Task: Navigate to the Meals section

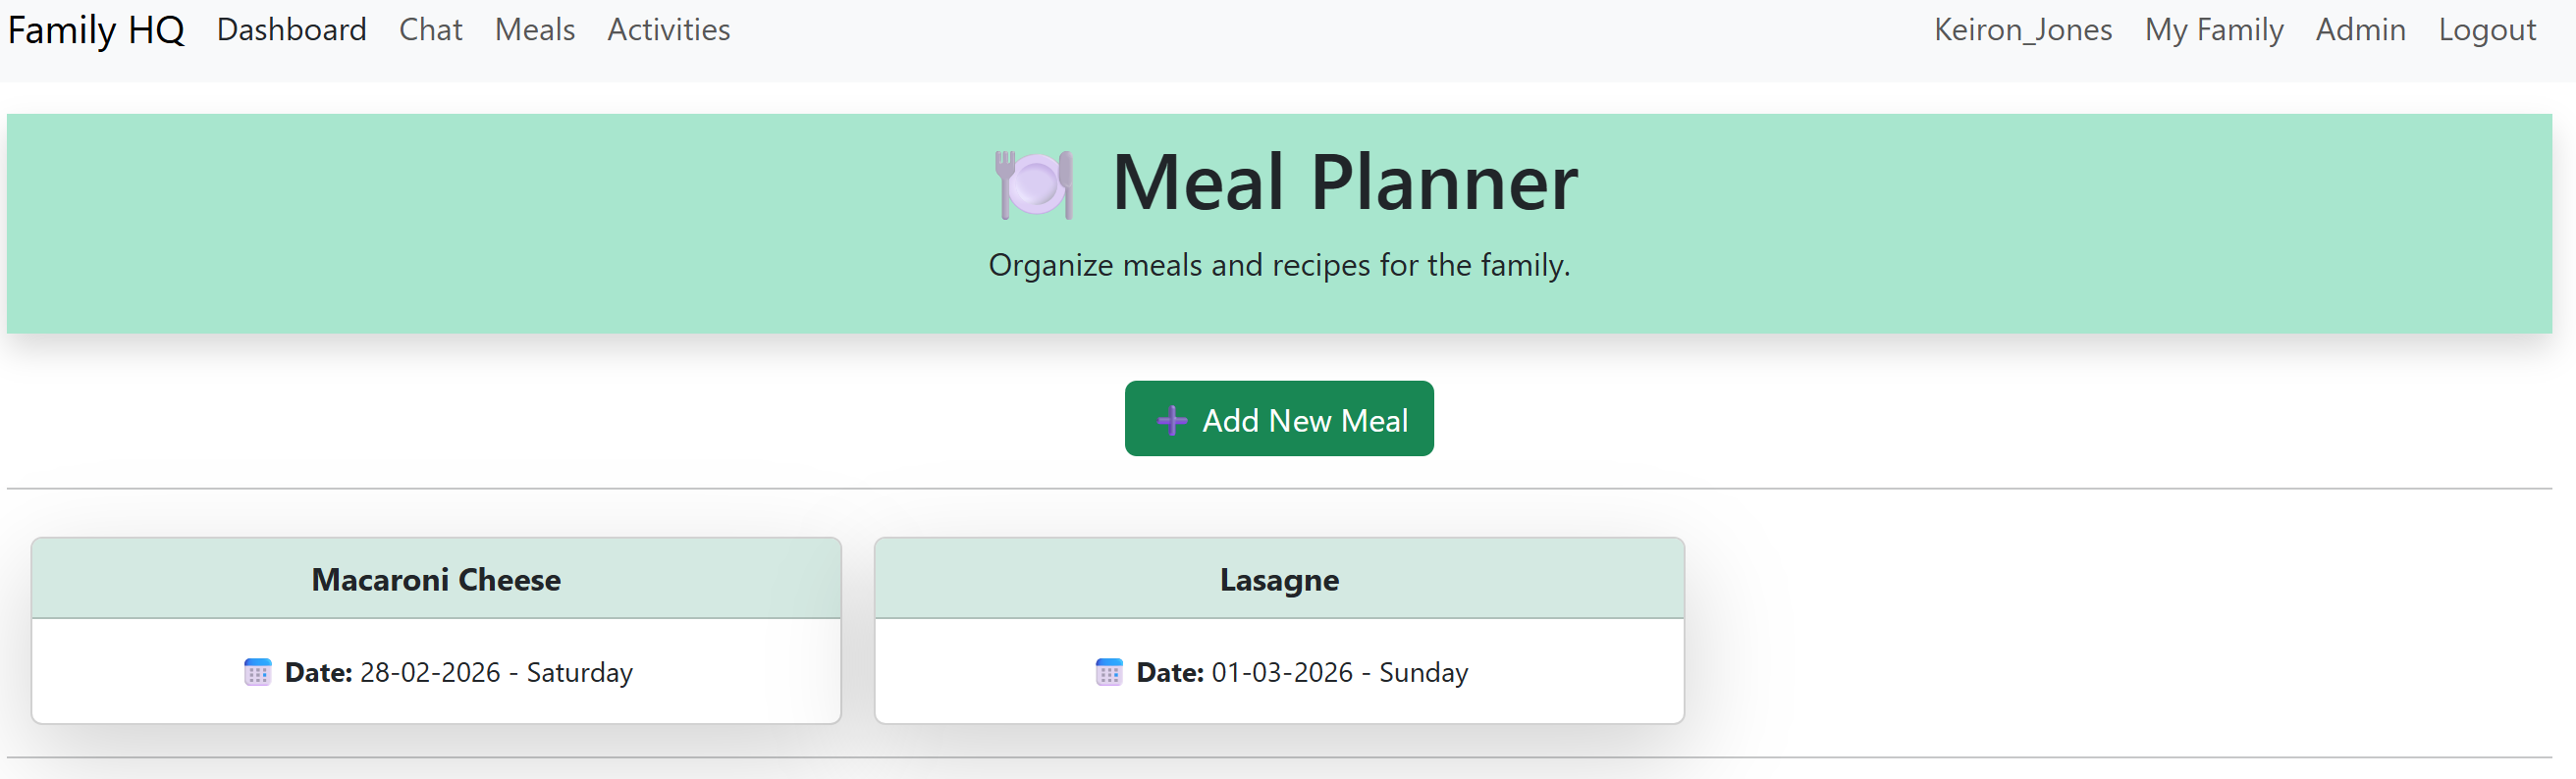Action: pyautogui.click(x=533, y=29)
